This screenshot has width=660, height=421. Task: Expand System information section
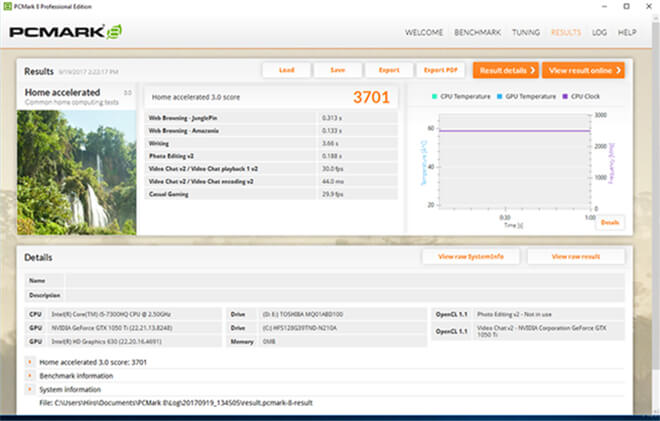click(x=29, y=389)
